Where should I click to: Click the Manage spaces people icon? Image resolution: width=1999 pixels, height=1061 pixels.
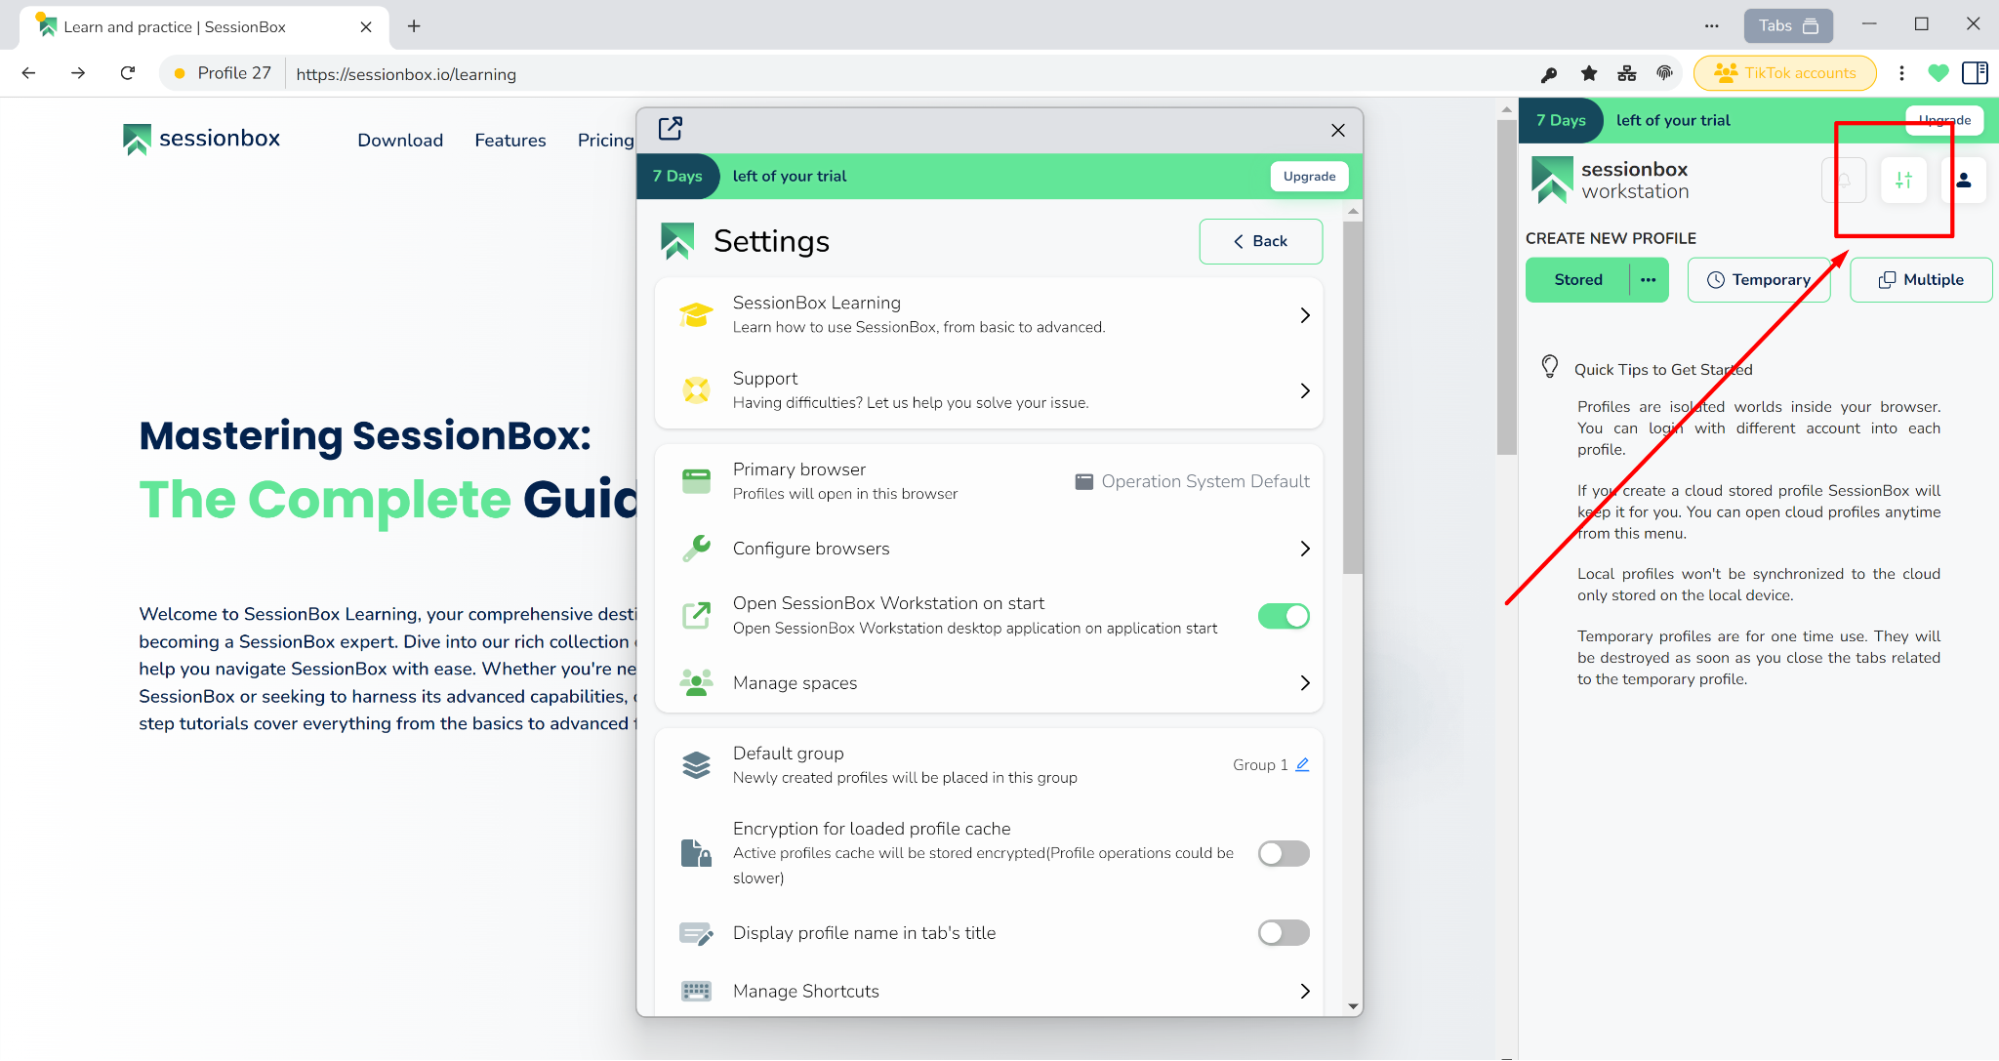(696, 683)
